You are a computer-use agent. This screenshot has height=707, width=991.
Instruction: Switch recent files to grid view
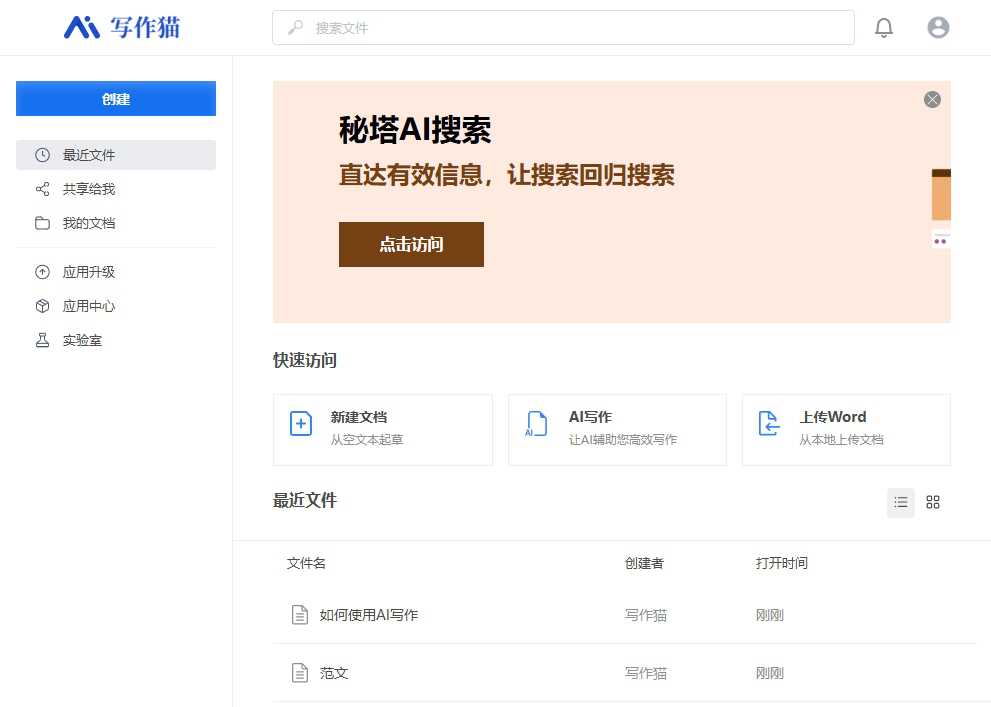(x=932, y=502)
